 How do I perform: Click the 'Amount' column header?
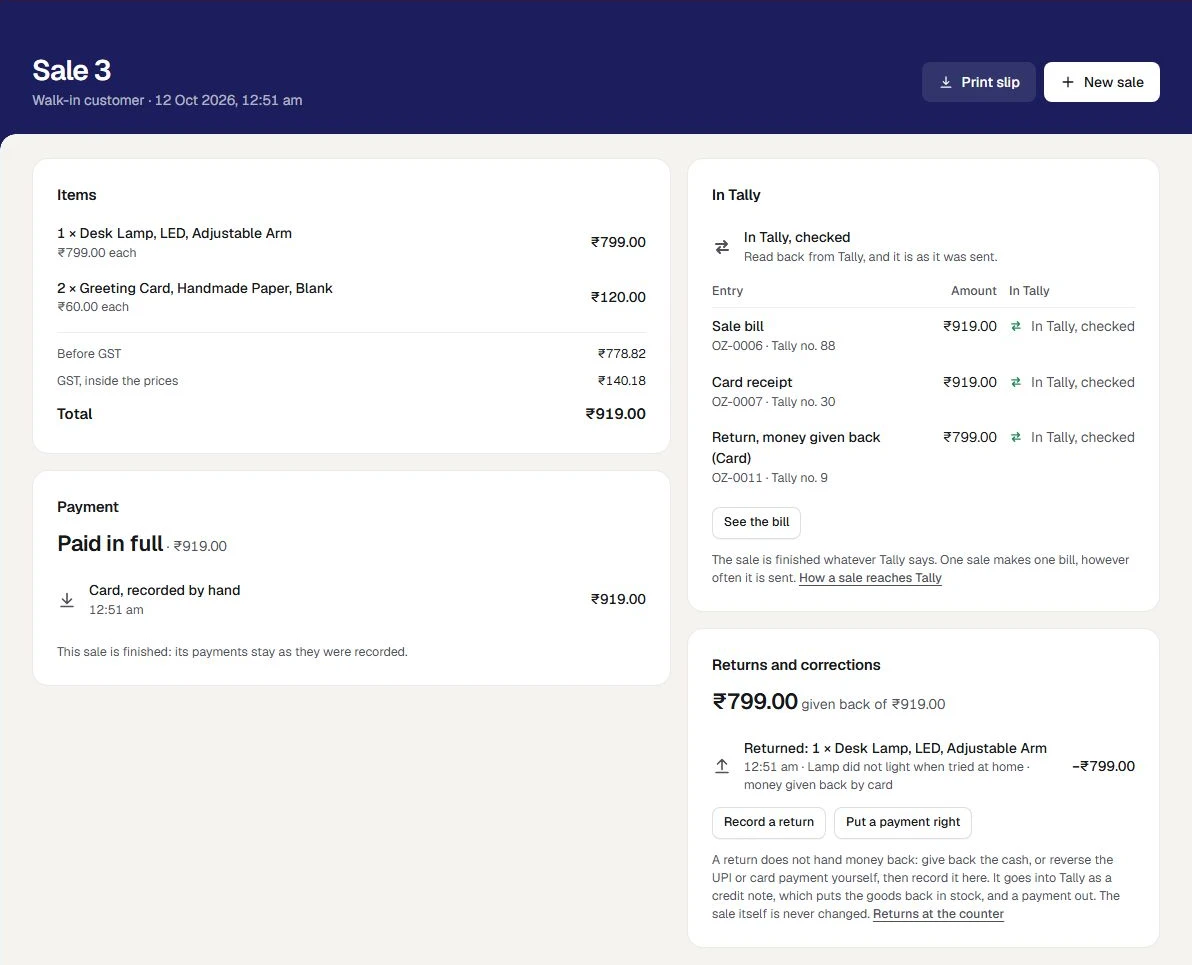click(974, 291)
